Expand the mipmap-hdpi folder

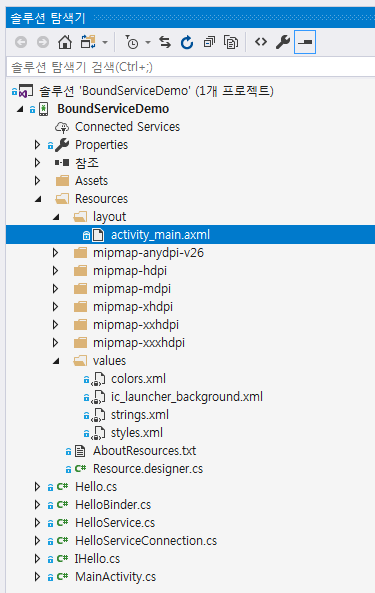coord(55,271)
